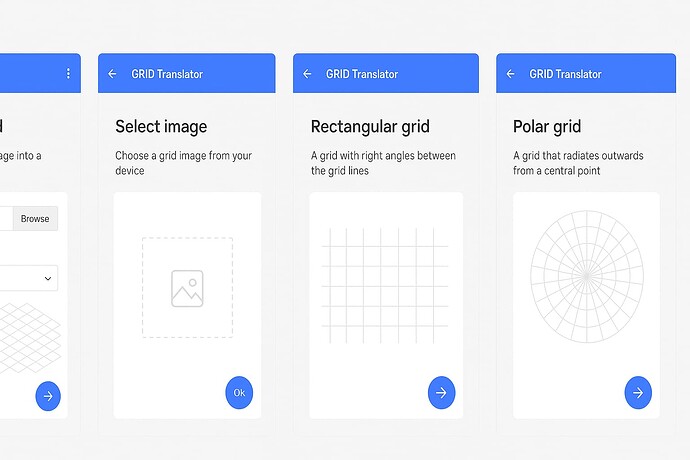Click GRID Translator title on Select image screen
The width and height of the screenshot is (690, 460).
(x=167, y=74)
